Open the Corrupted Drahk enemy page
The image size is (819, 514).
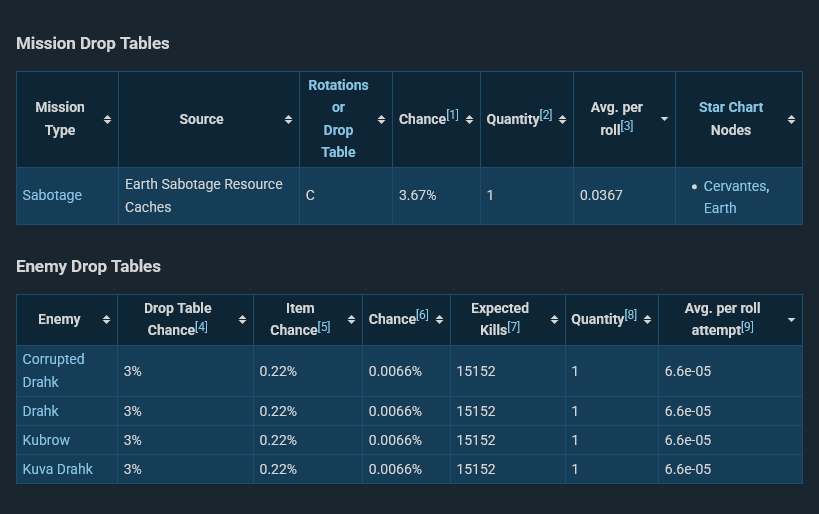53,371
